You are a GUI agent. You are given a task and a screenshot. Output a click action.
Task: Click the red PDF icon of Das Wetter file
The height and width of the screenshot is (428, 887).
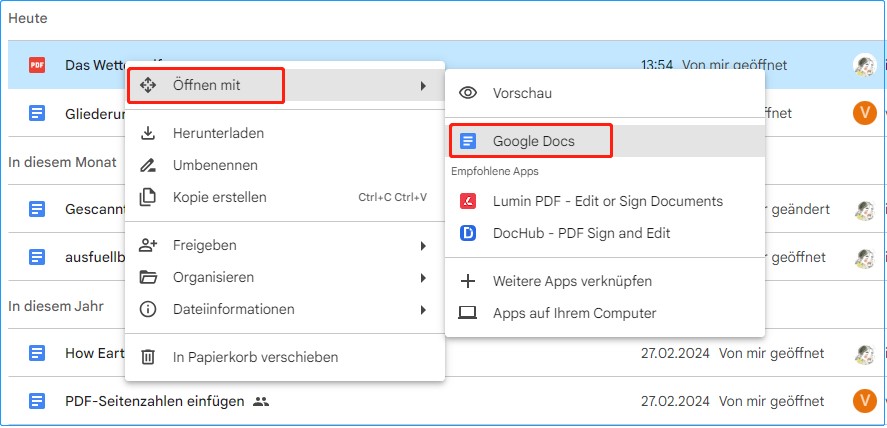point(37,65)
